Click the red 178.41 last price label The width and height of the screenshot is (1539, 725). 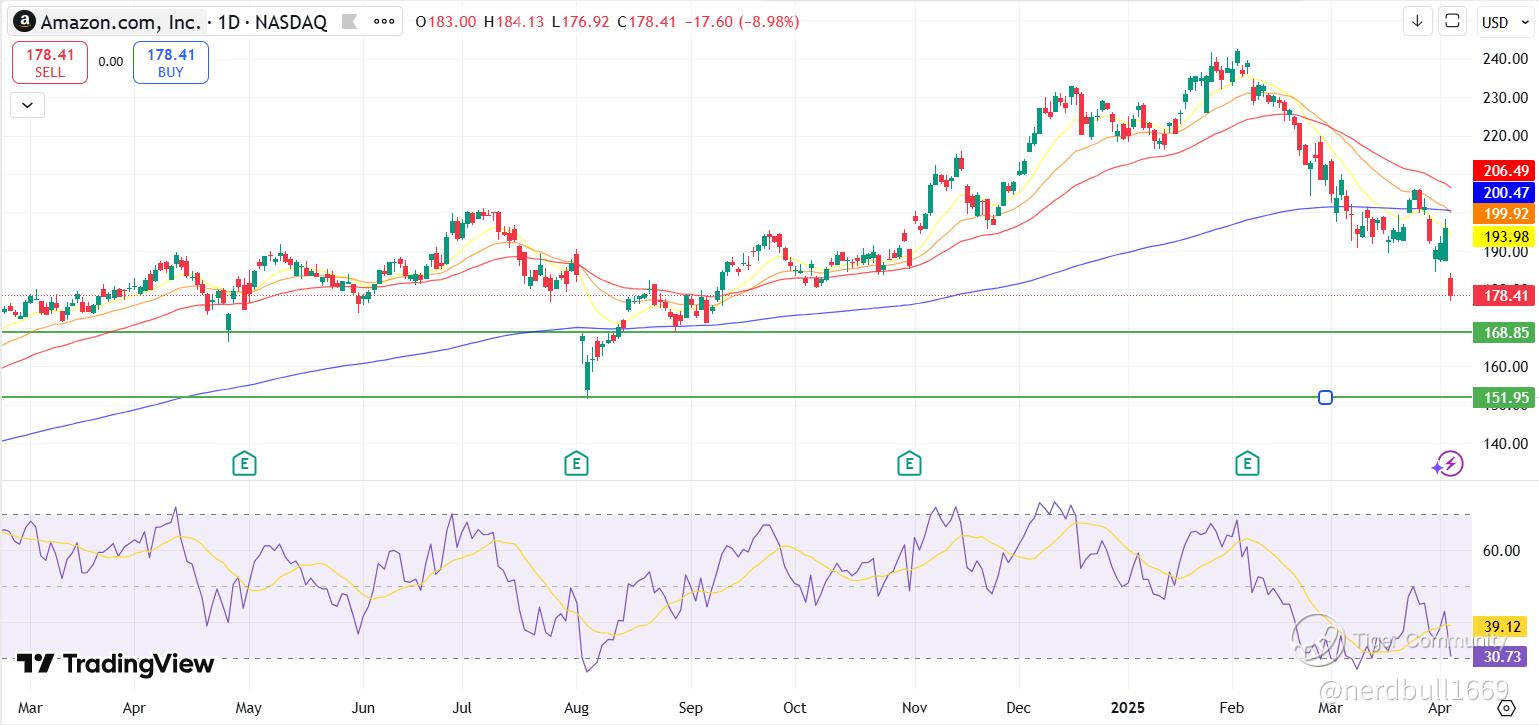(x=1503, y=295)
